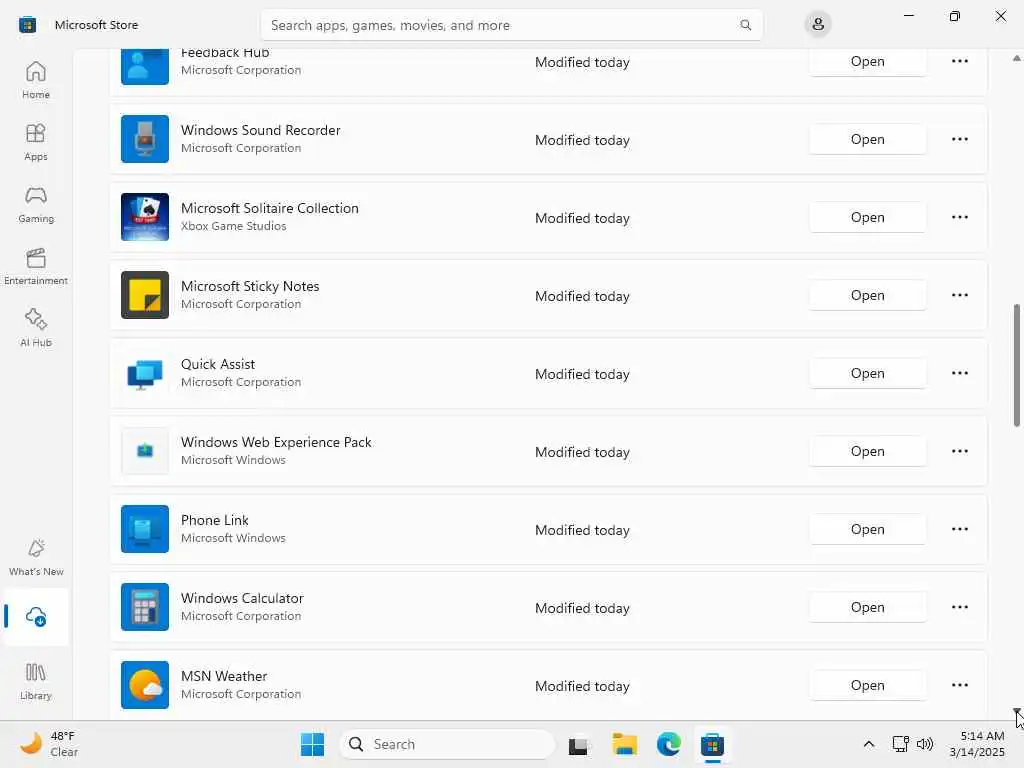This screenshot has width=1024, height=768.
Task: Click the Microsoft Sticky Notes icon
Action: click(144, 295)
